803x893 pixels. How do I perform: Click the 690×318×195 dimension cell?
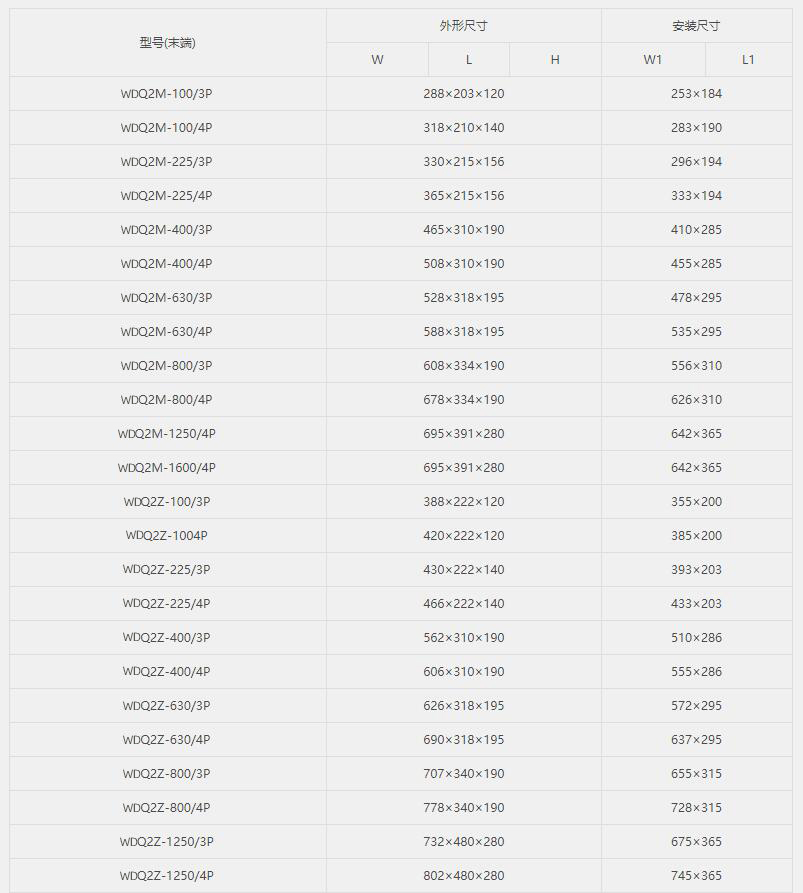point(464,739)
